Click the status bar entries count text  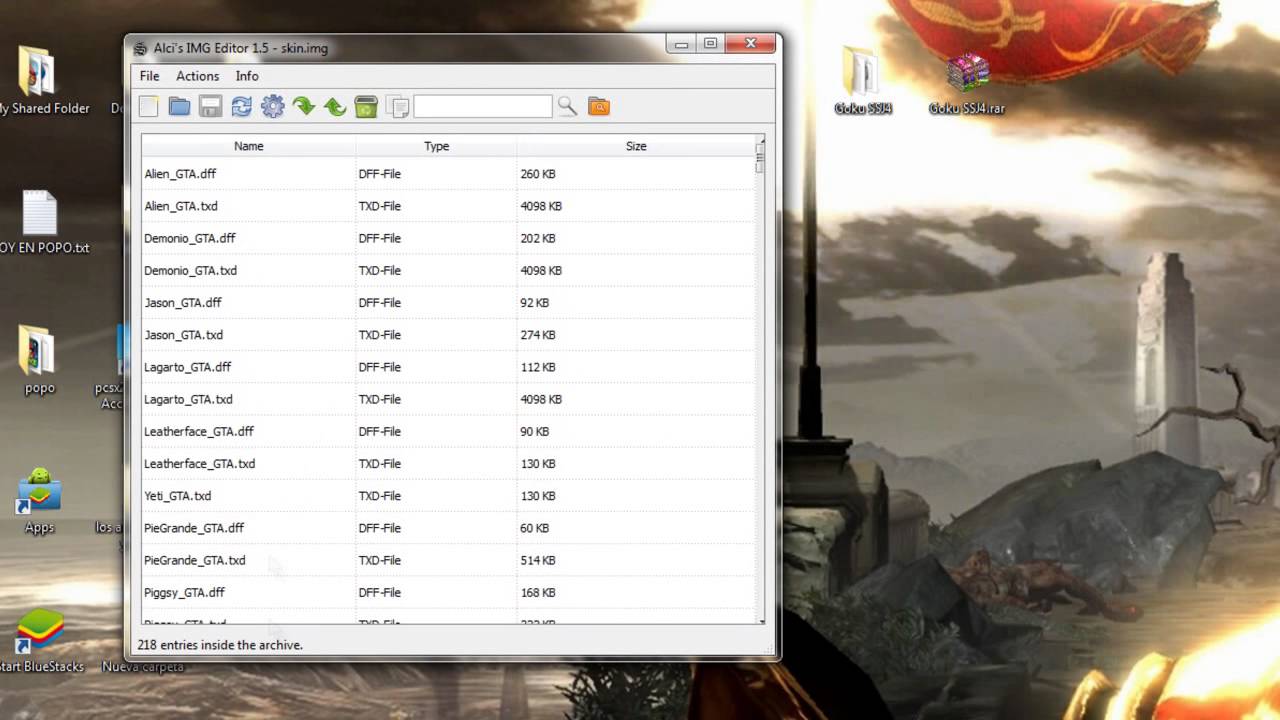[220, 645]
